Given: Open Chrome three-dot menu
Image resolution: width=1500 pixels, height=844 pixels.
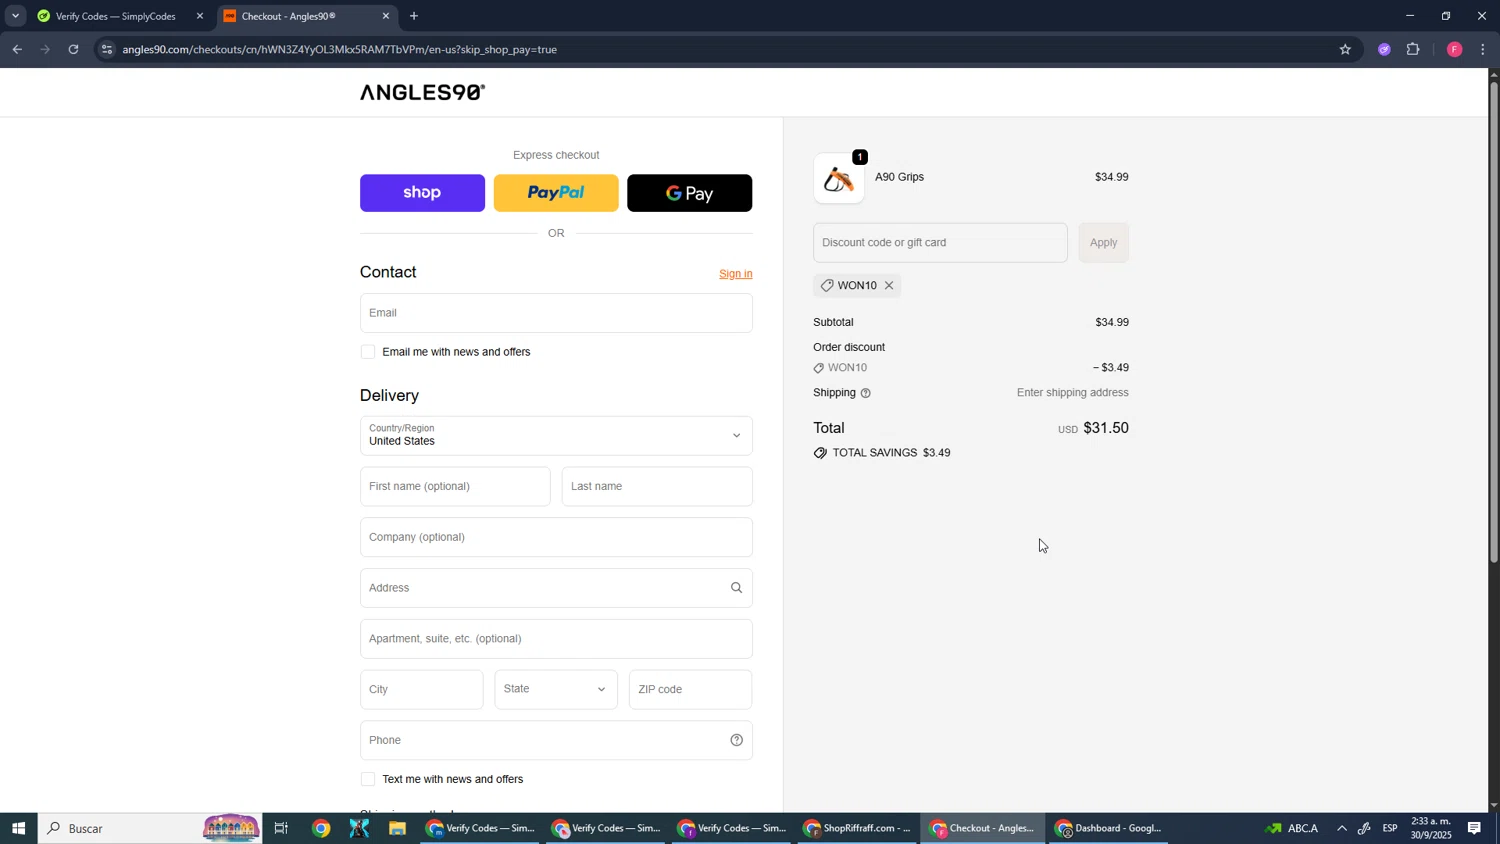Looking at the screenshot, I should (1483, 49).
